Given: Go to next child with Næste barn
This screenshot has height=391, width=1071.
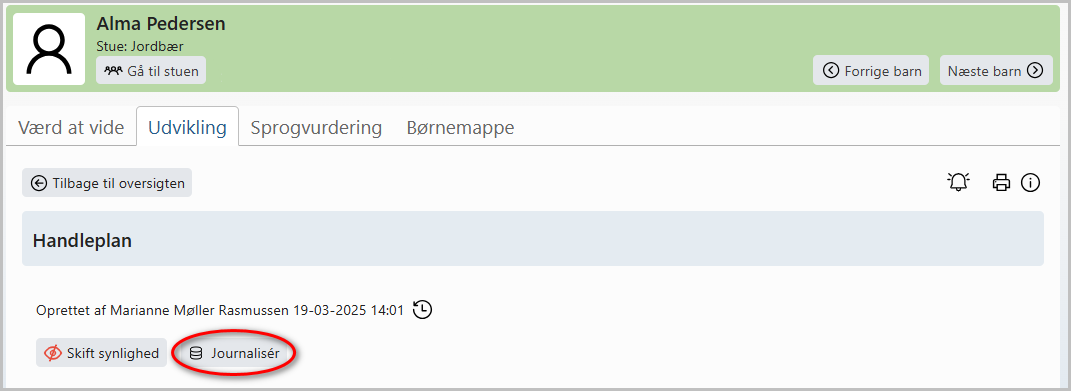Looking at the screenshot, I should tap(996, 70).
